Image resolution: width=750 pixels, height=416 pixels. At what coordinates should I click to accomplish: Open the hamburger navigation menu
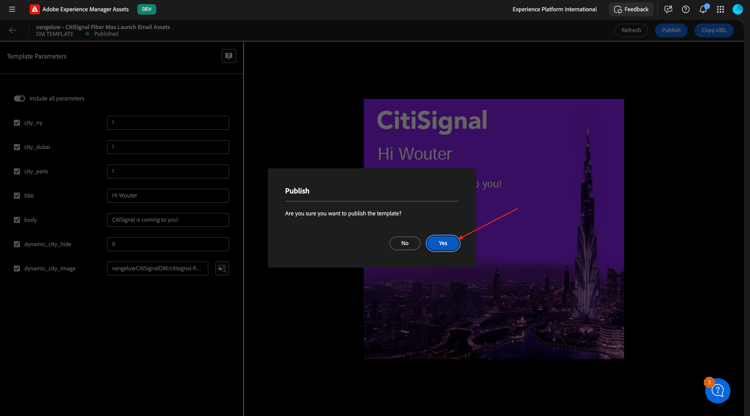coord(12,9)
